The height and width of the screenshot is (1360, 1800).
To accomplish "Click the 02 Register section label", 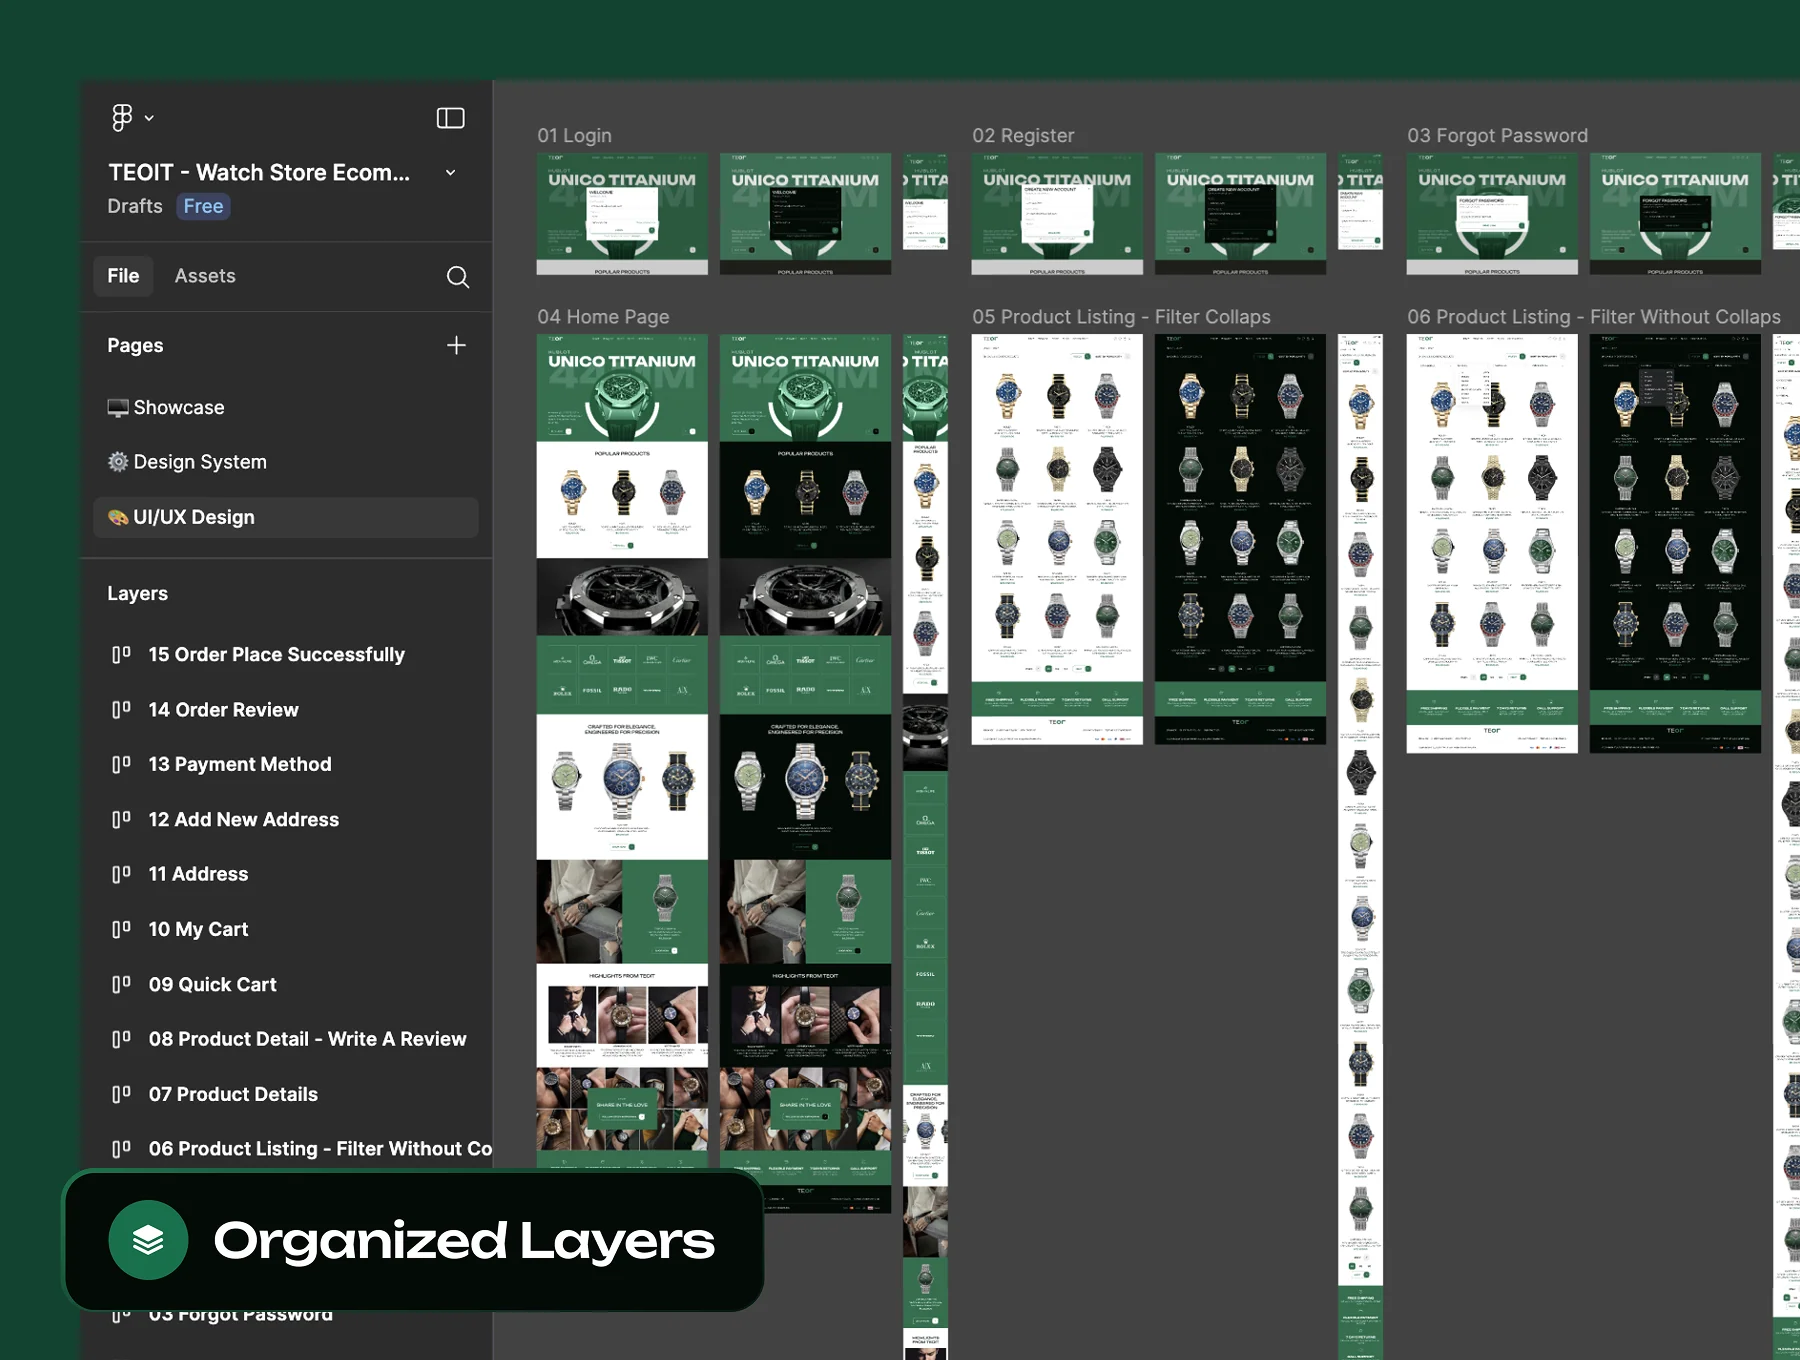I will click(x=1023, y=136).
